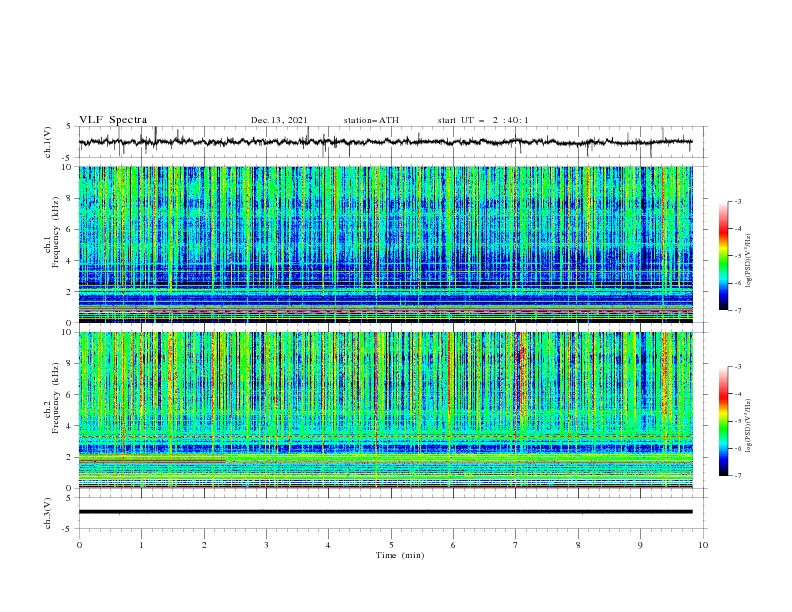Click the '-5' label on ch.2 colorbar
Viewport: 792px width, 612px height.
point(737,421)
